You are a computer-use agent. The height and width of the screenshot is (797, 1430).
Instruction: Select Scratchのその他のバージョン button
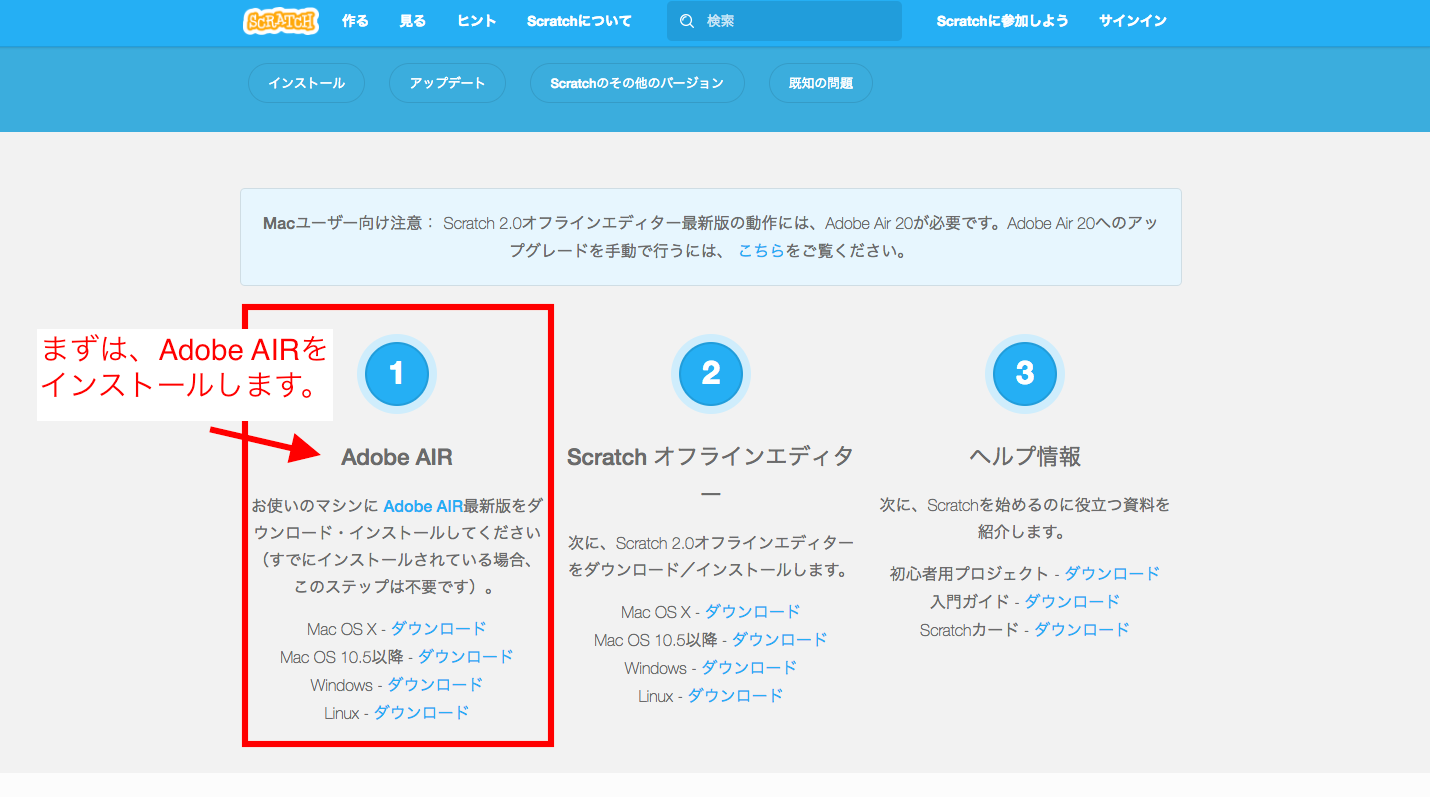coord(637,83)
